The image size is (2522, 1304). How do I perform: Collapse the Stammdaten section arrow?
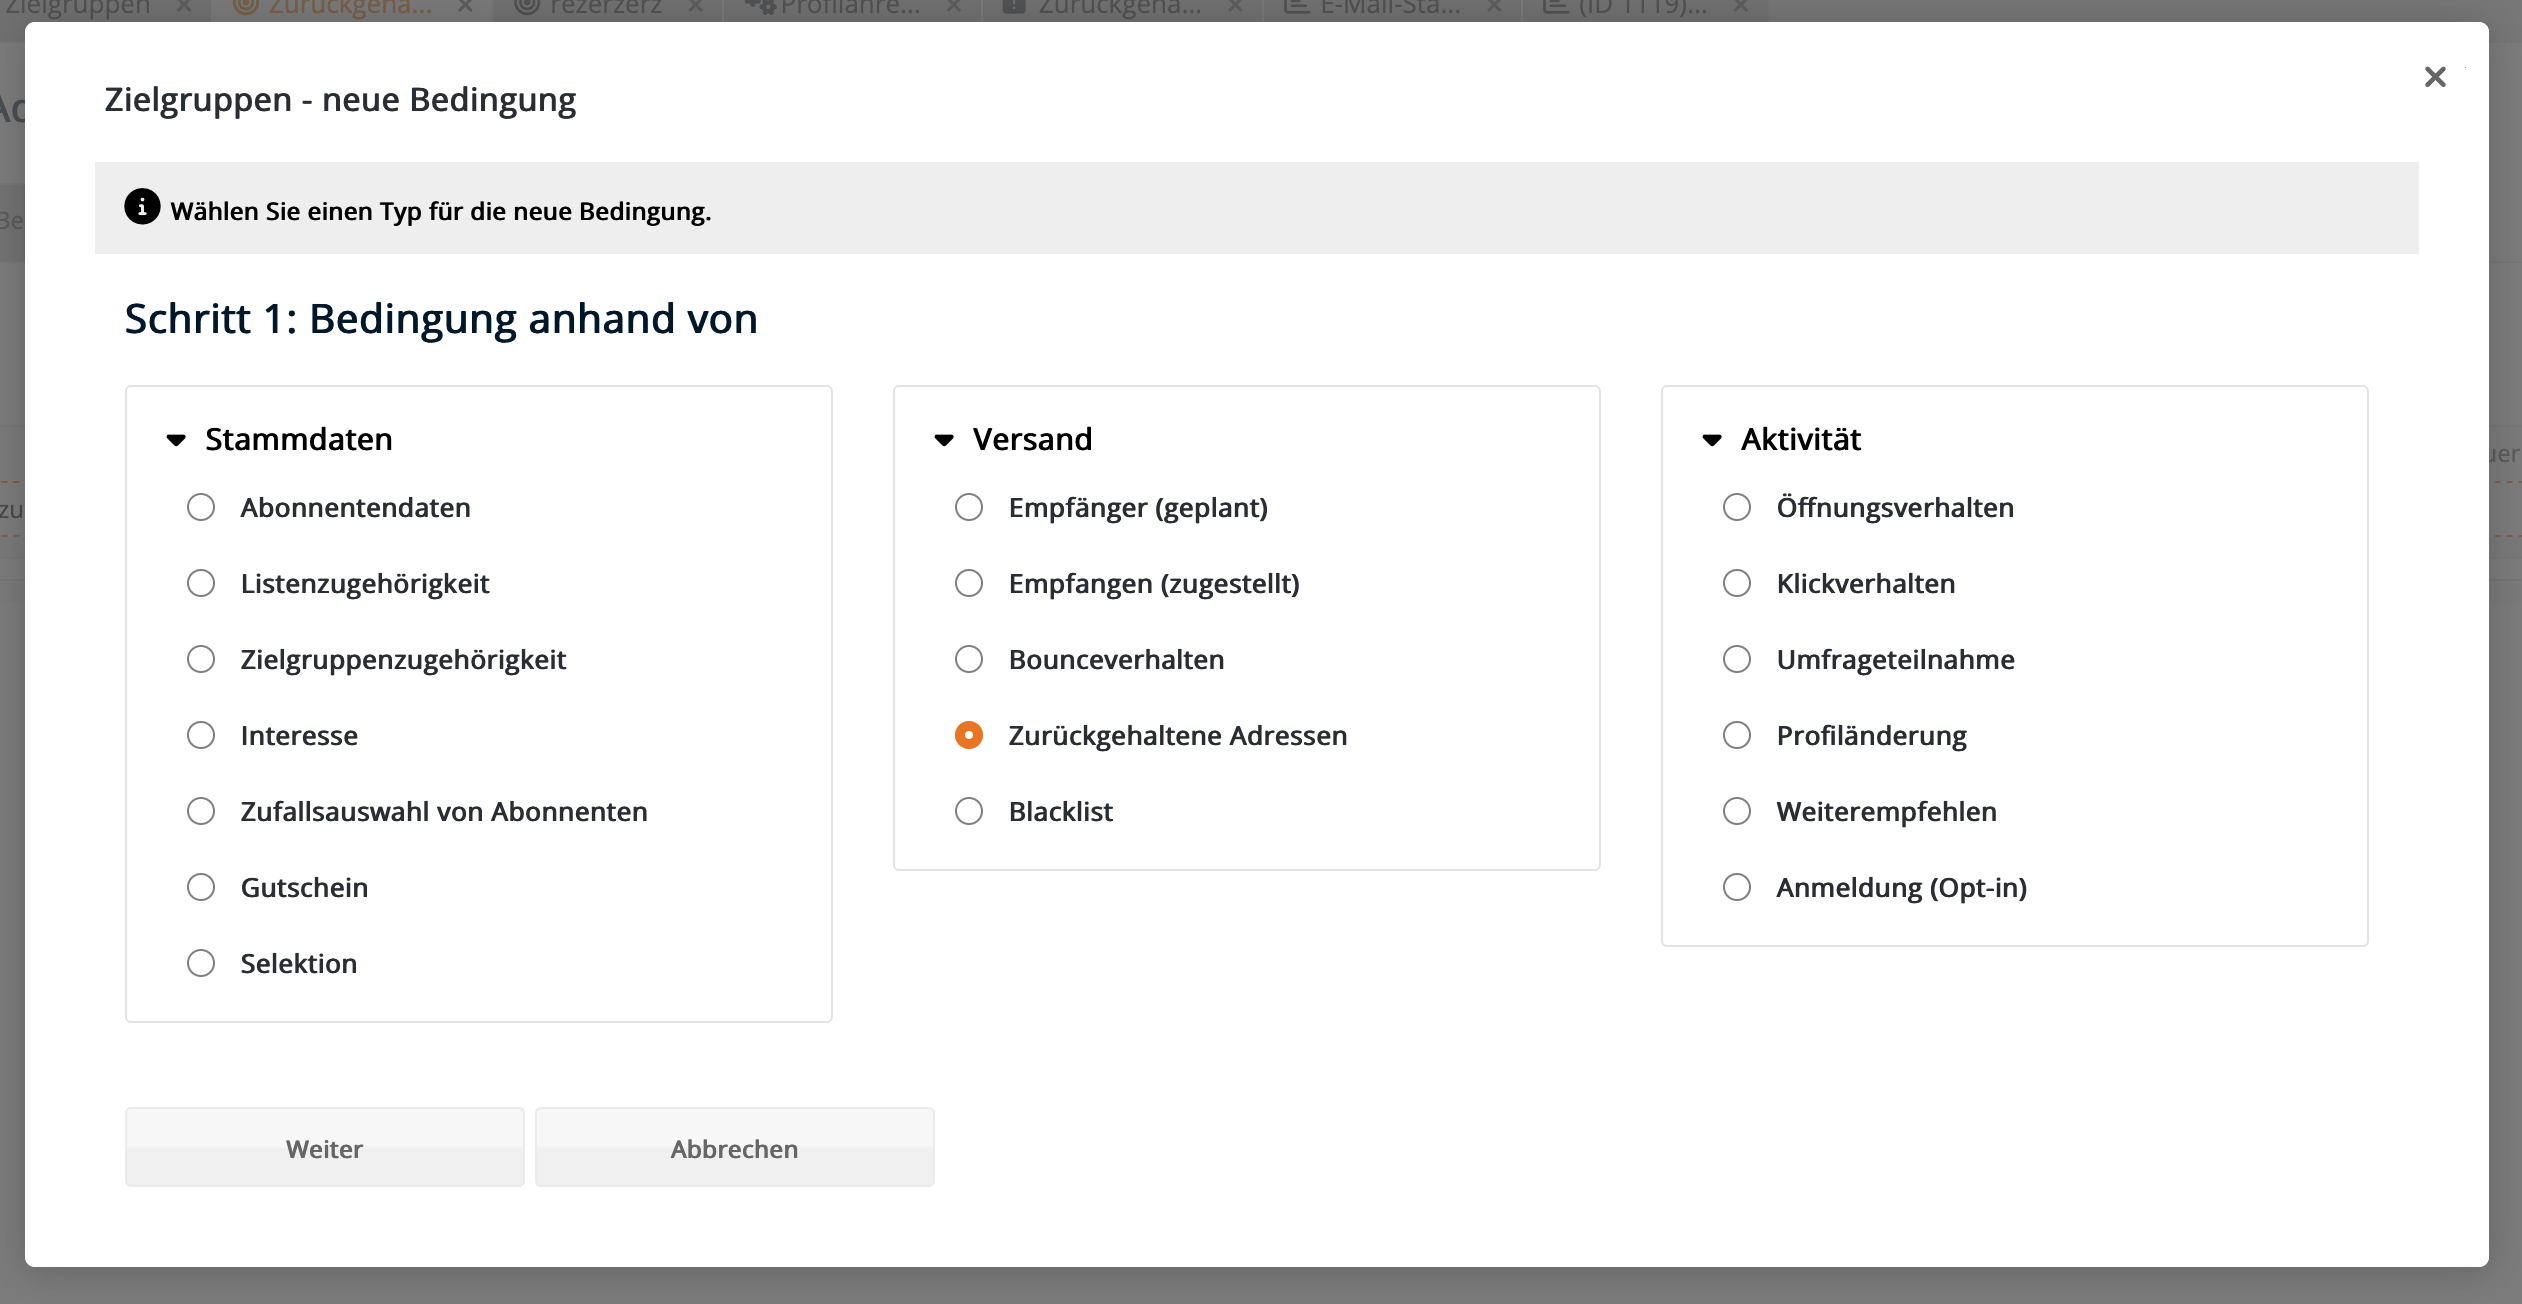tap(176, 440)
